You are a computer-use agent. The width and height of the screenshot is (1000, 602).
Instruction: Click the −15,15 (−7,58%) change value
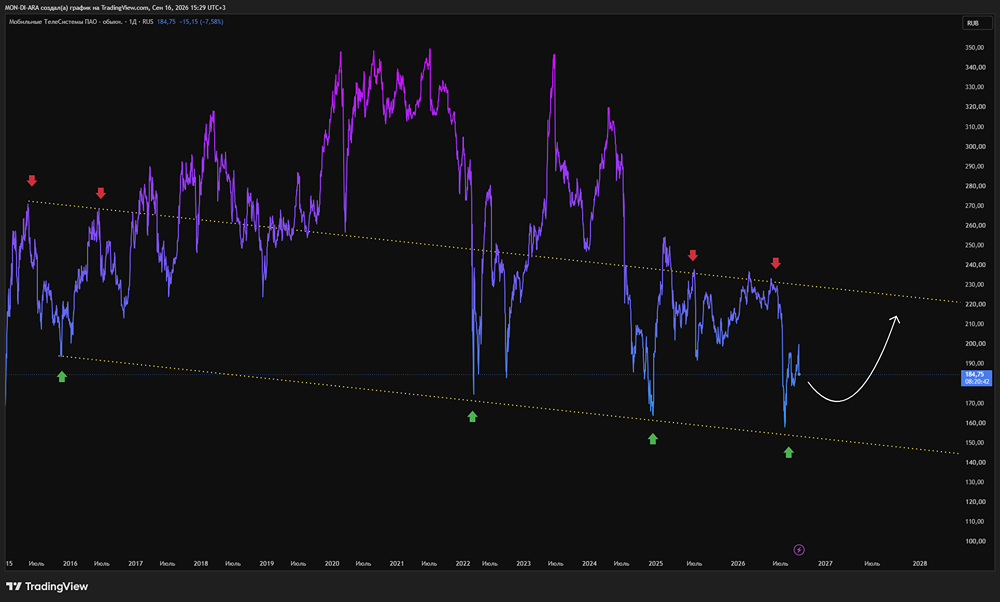point(202,22)
